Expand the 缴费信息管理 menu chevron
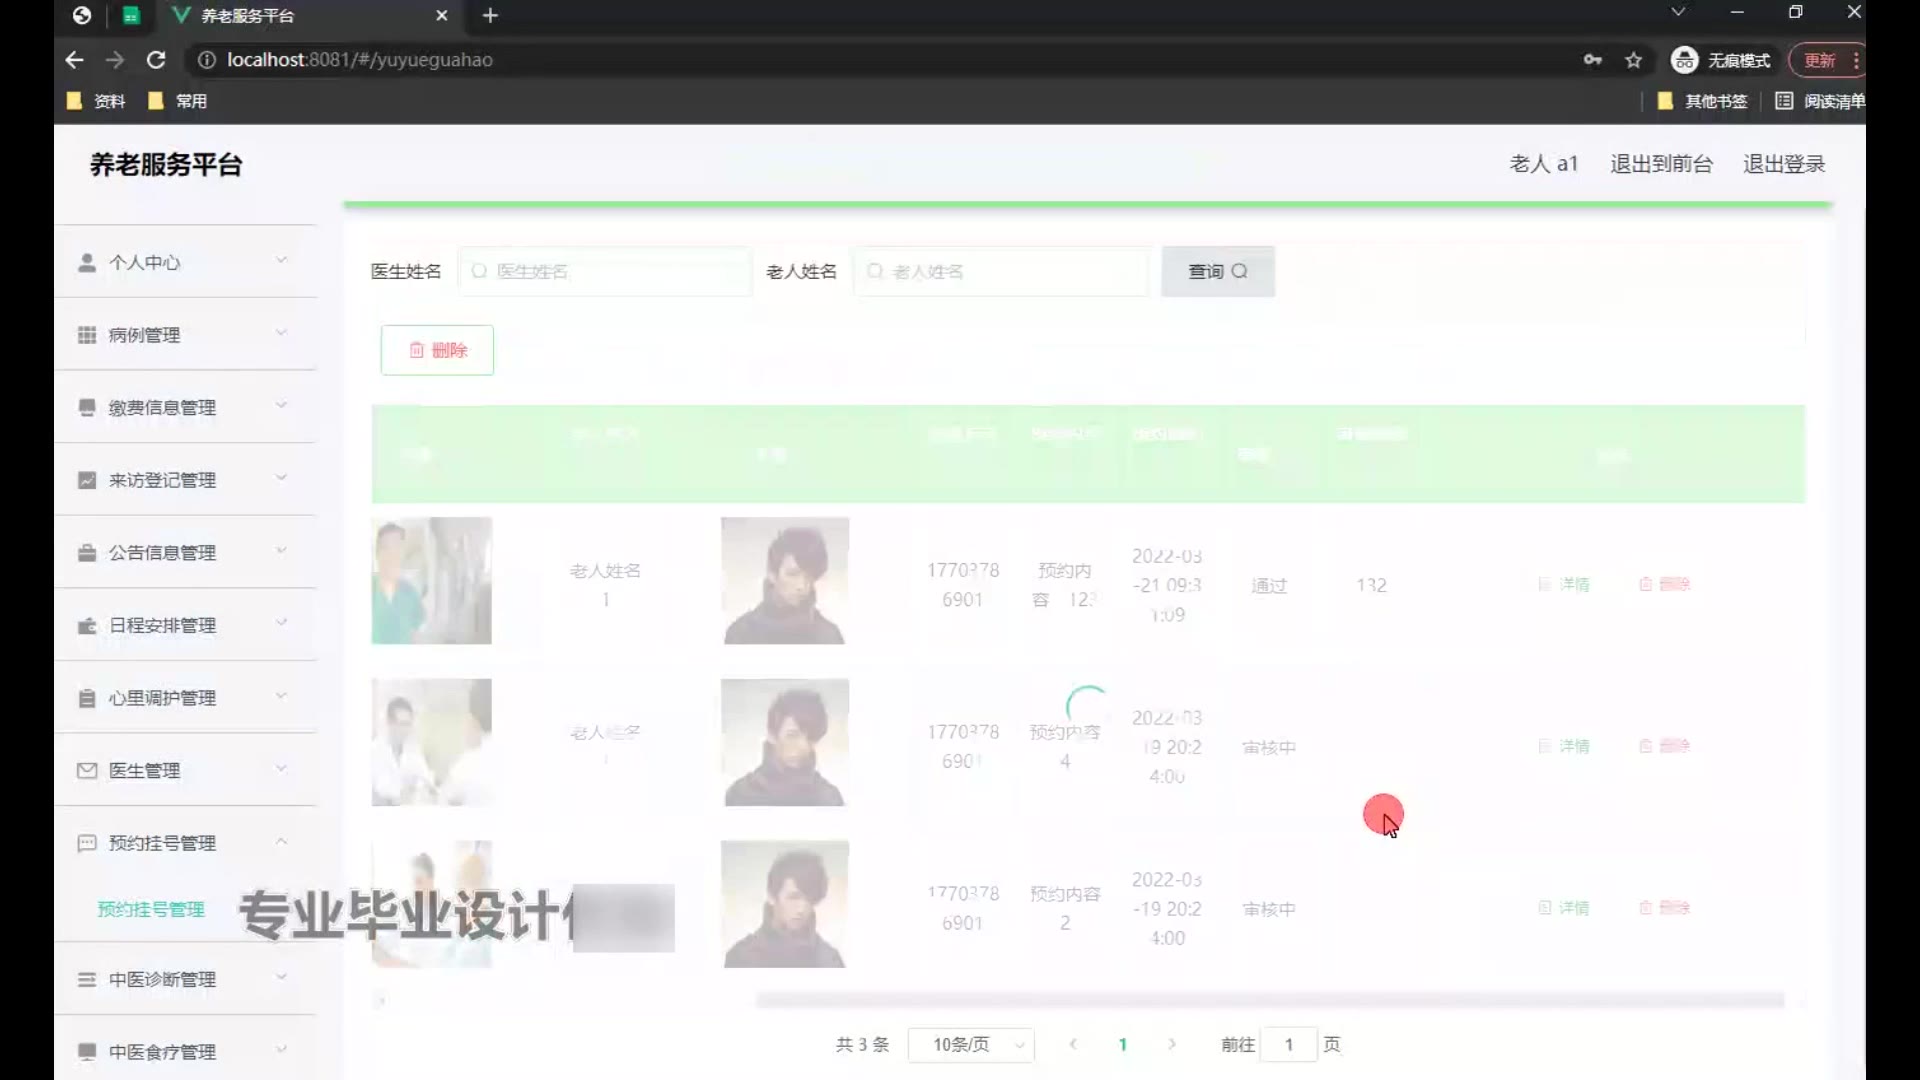 281,405
